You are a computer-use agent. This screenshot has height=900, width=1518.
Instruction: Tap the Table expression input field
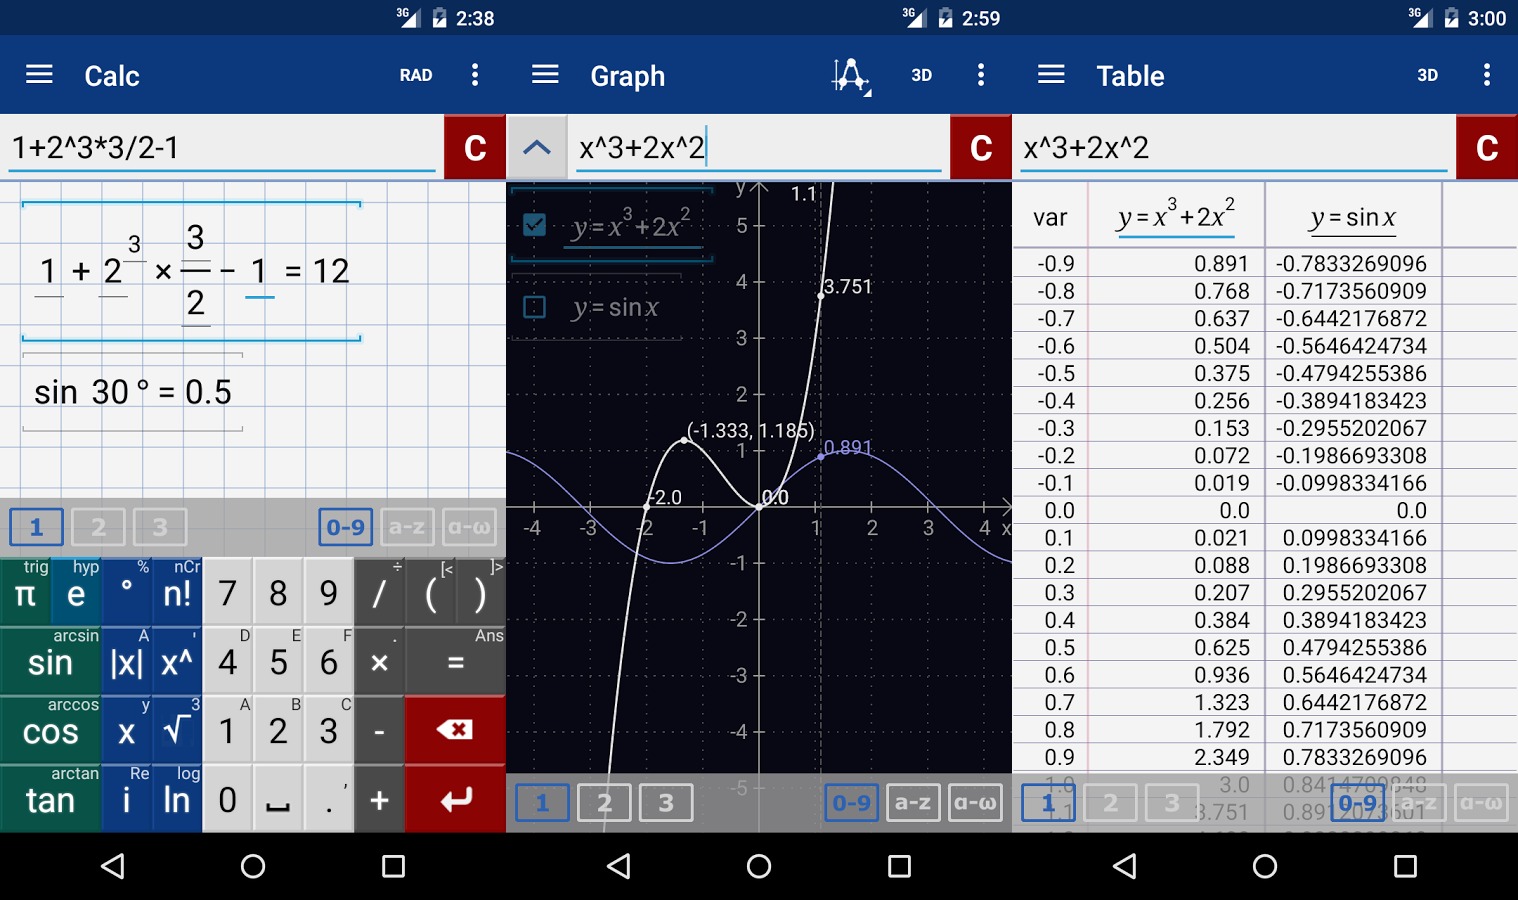(1232, 148)
